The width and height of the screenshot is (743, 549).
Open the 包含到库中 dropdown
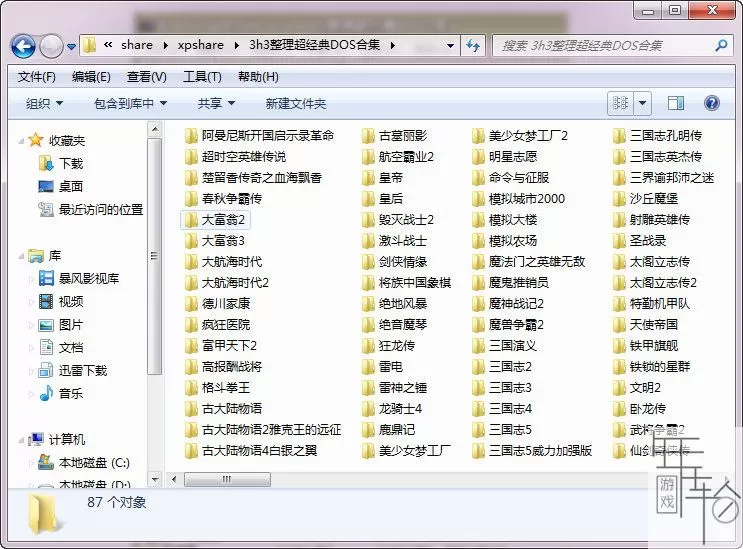click(130, 103)
